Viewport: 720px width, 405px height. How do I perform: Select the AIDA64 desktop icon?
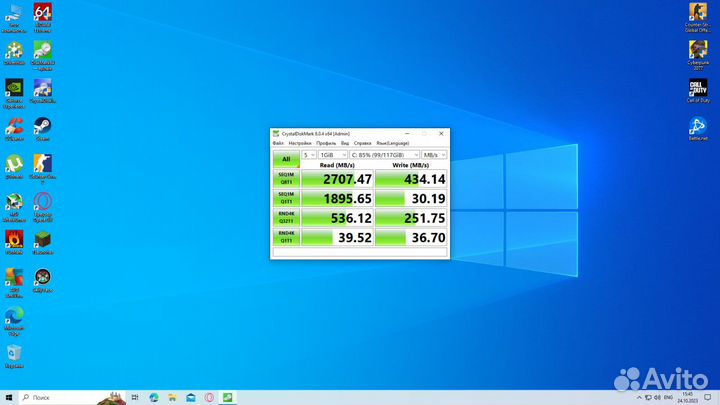pyautogui.click(x=42, y=18)
